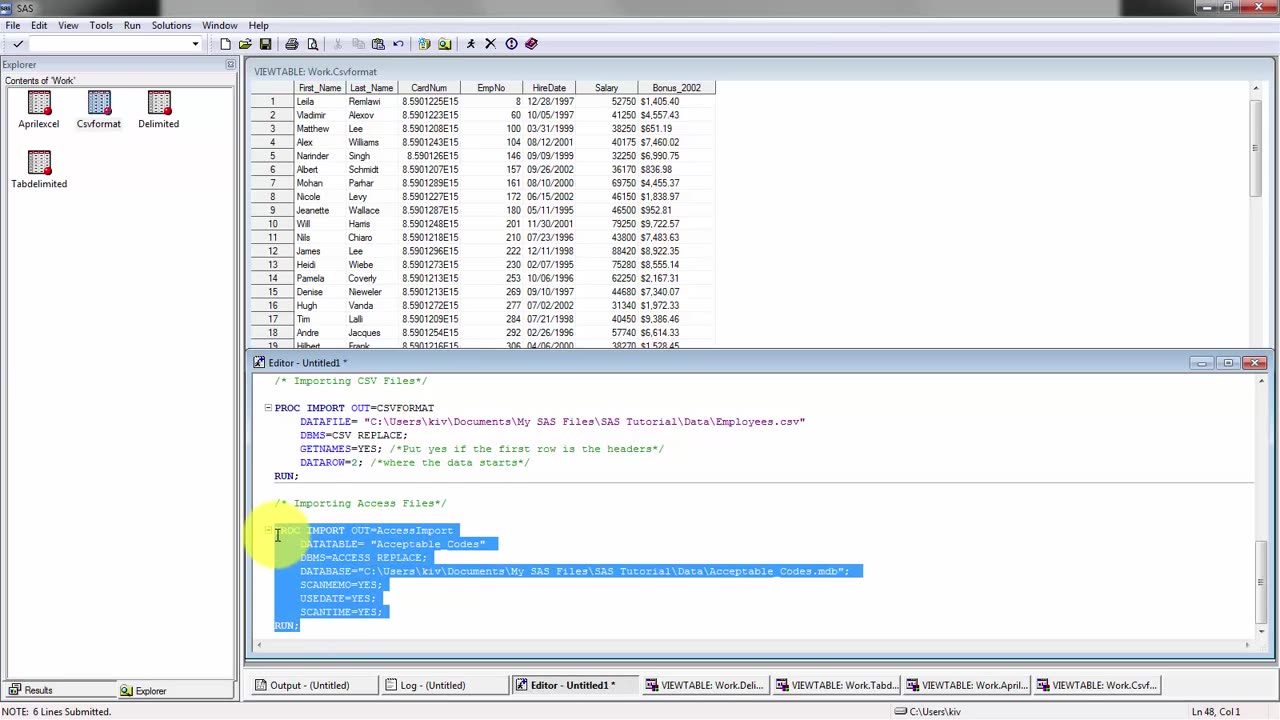Click the EmpNo column header
Image resolution: width=1280 pixels, height=720 pixels.
tap(491, 88)
